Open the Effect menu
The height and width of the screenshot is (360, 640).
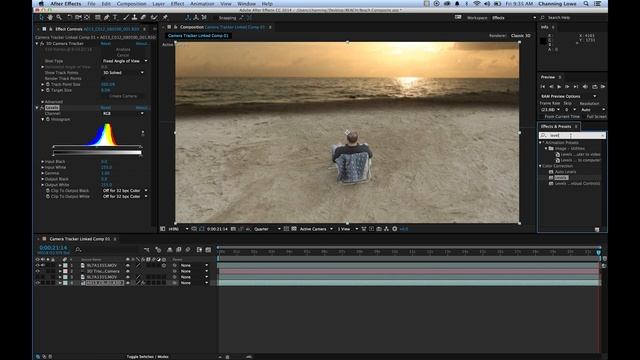click(177, 4)
